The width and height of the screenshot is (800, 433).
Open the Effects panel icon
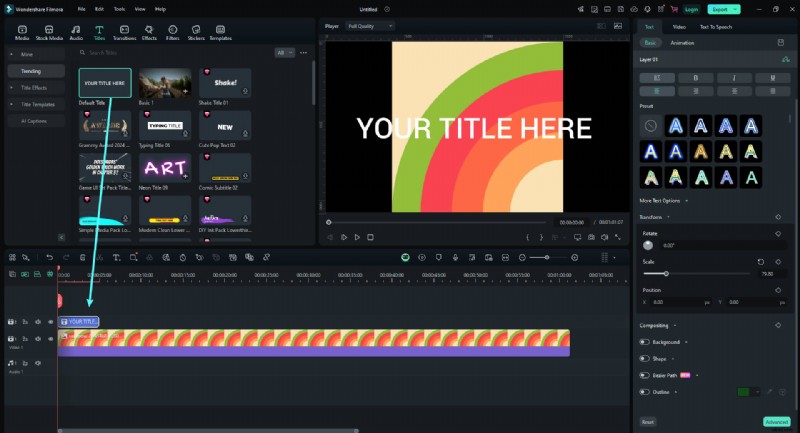pyautogui.click(x=148, y=32)
